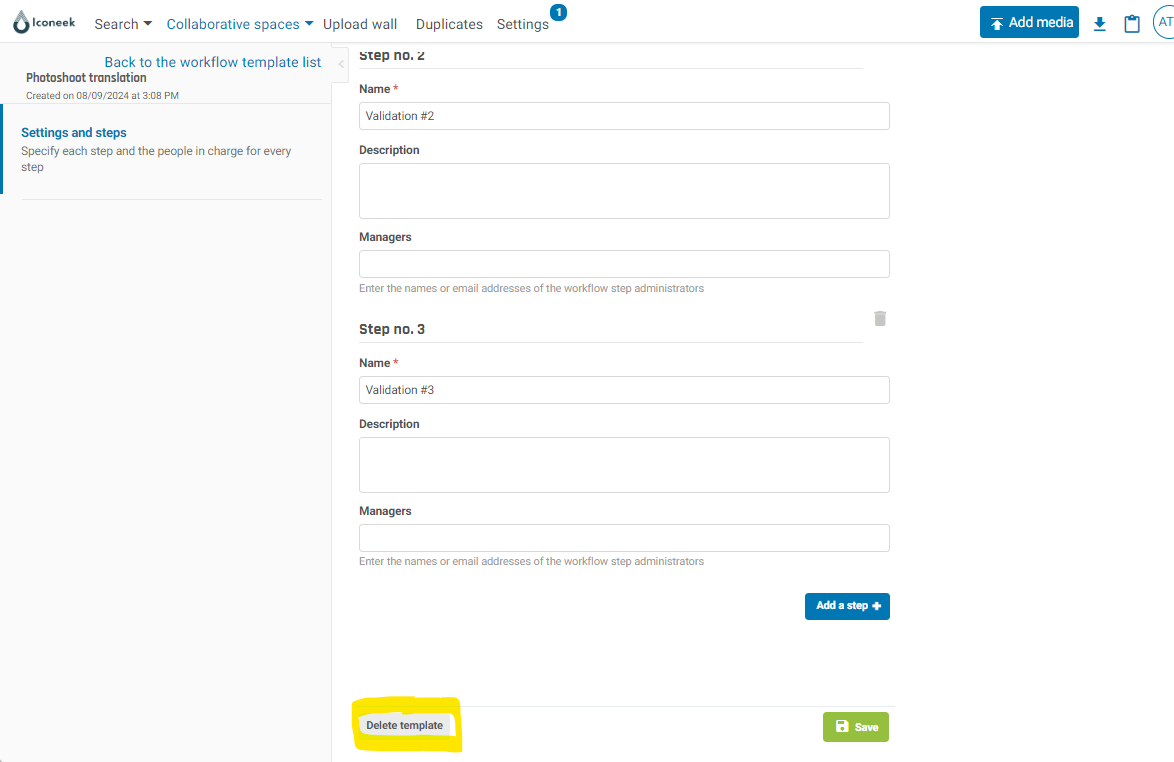Focus the Step 3 Managers field

[624, 538]
